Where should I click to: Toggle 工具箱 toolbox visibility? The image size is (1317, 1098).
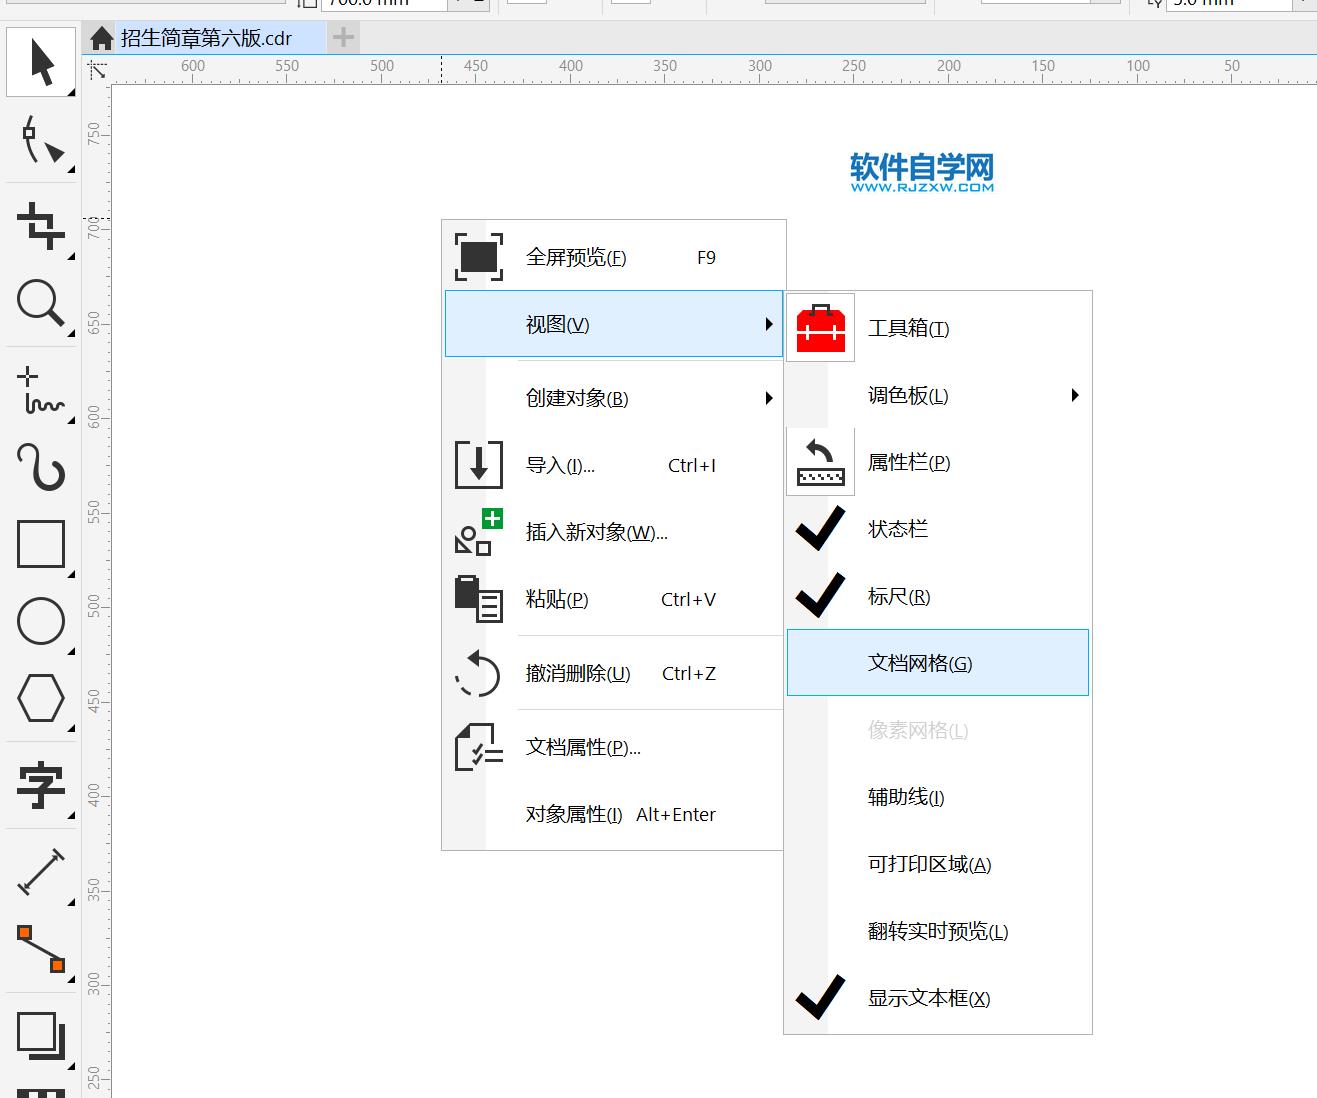coord(938,328)
